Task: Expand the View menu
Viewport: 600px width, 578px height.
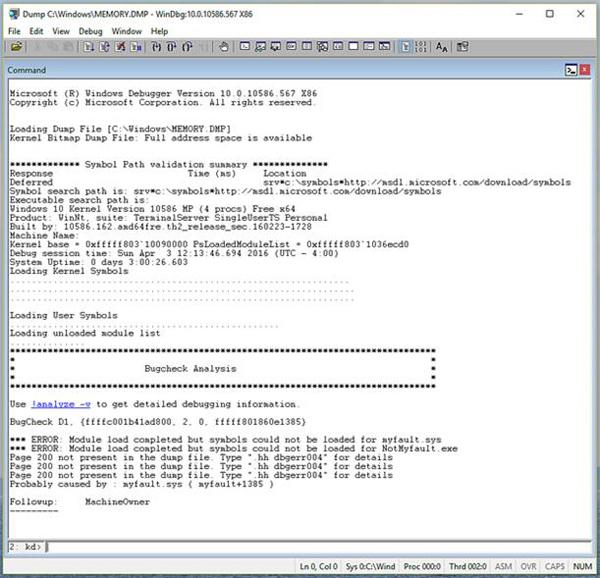Action: pos(62,31)
